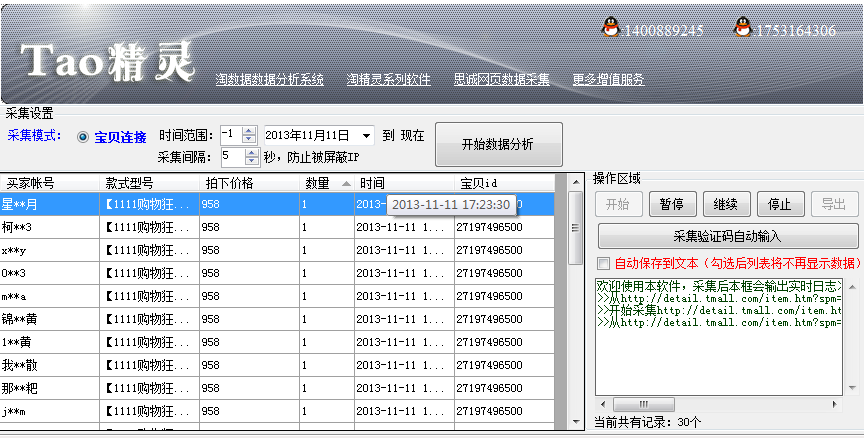Open 更多增值服务 link
The width and height of the screenshot is (864, 438).
(608, 80)
